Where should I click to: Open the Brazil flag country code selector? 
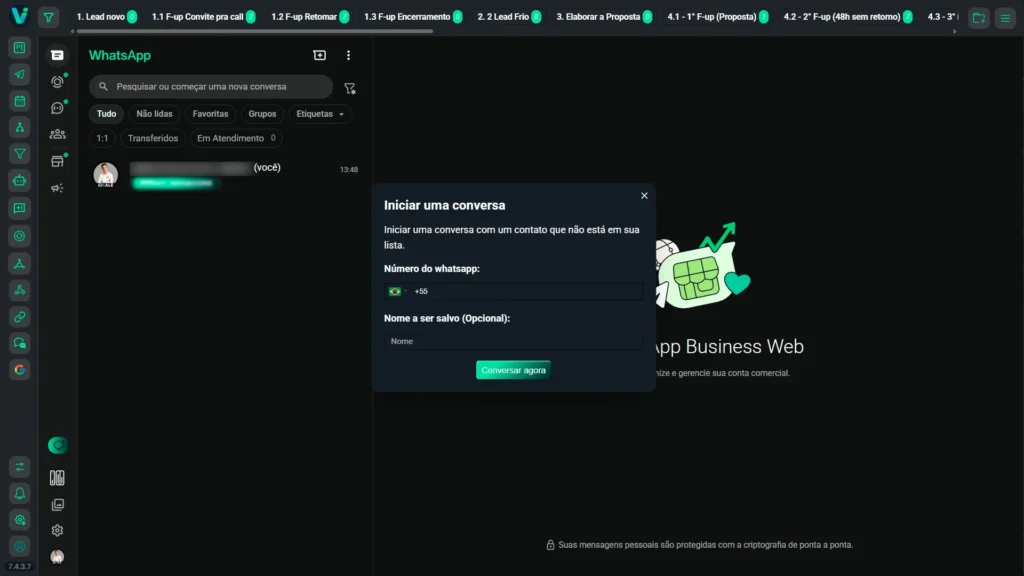tap(396, 291)
